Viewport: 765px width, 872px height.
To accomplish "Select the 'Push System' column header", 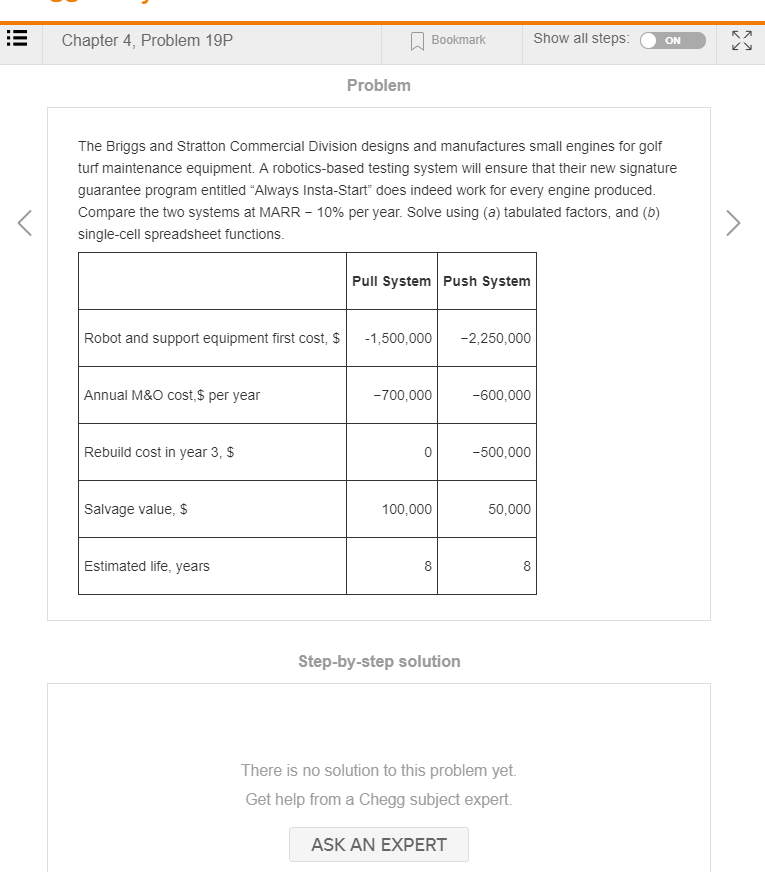I will pyautogui.click(x=487, y=280).
